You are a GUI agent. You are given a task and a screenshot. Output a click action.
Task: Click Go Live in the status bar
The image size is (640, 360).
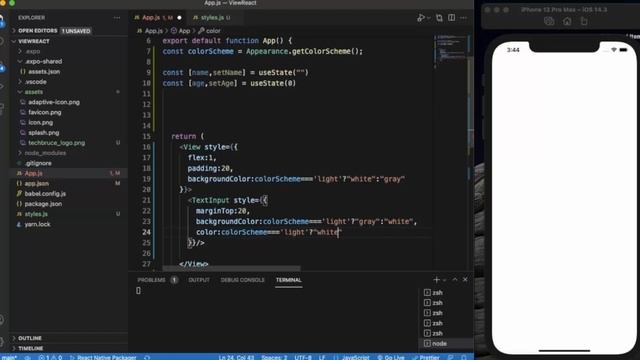[x=391, y=357]
